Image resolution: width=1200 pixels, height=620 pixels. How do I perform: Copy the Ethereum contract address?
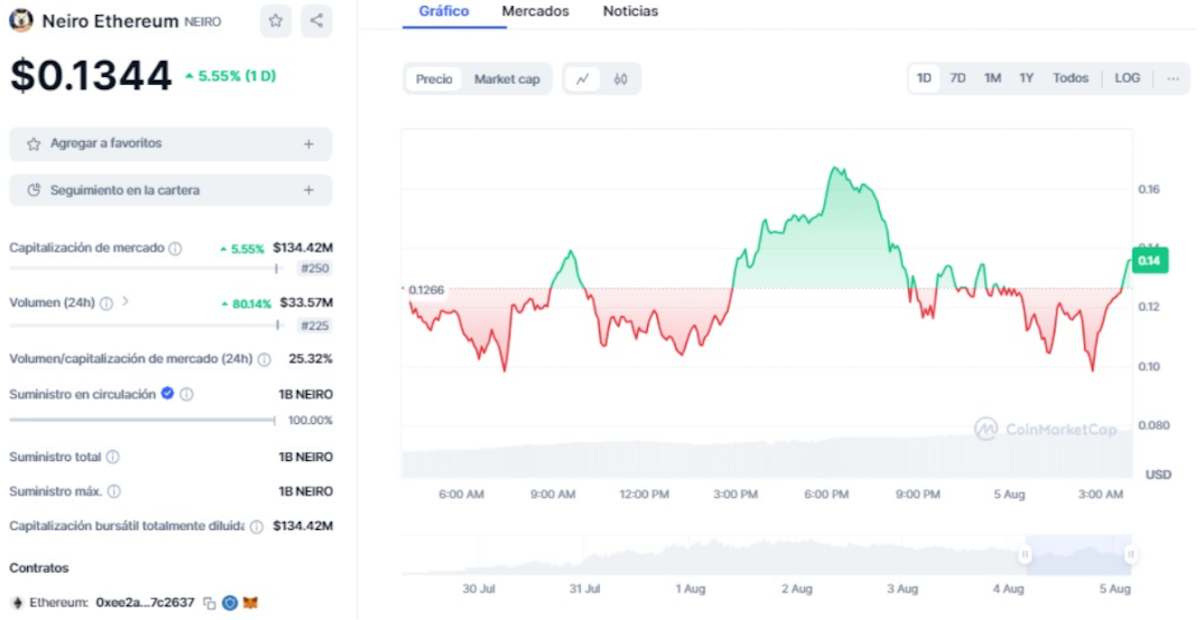209,603
